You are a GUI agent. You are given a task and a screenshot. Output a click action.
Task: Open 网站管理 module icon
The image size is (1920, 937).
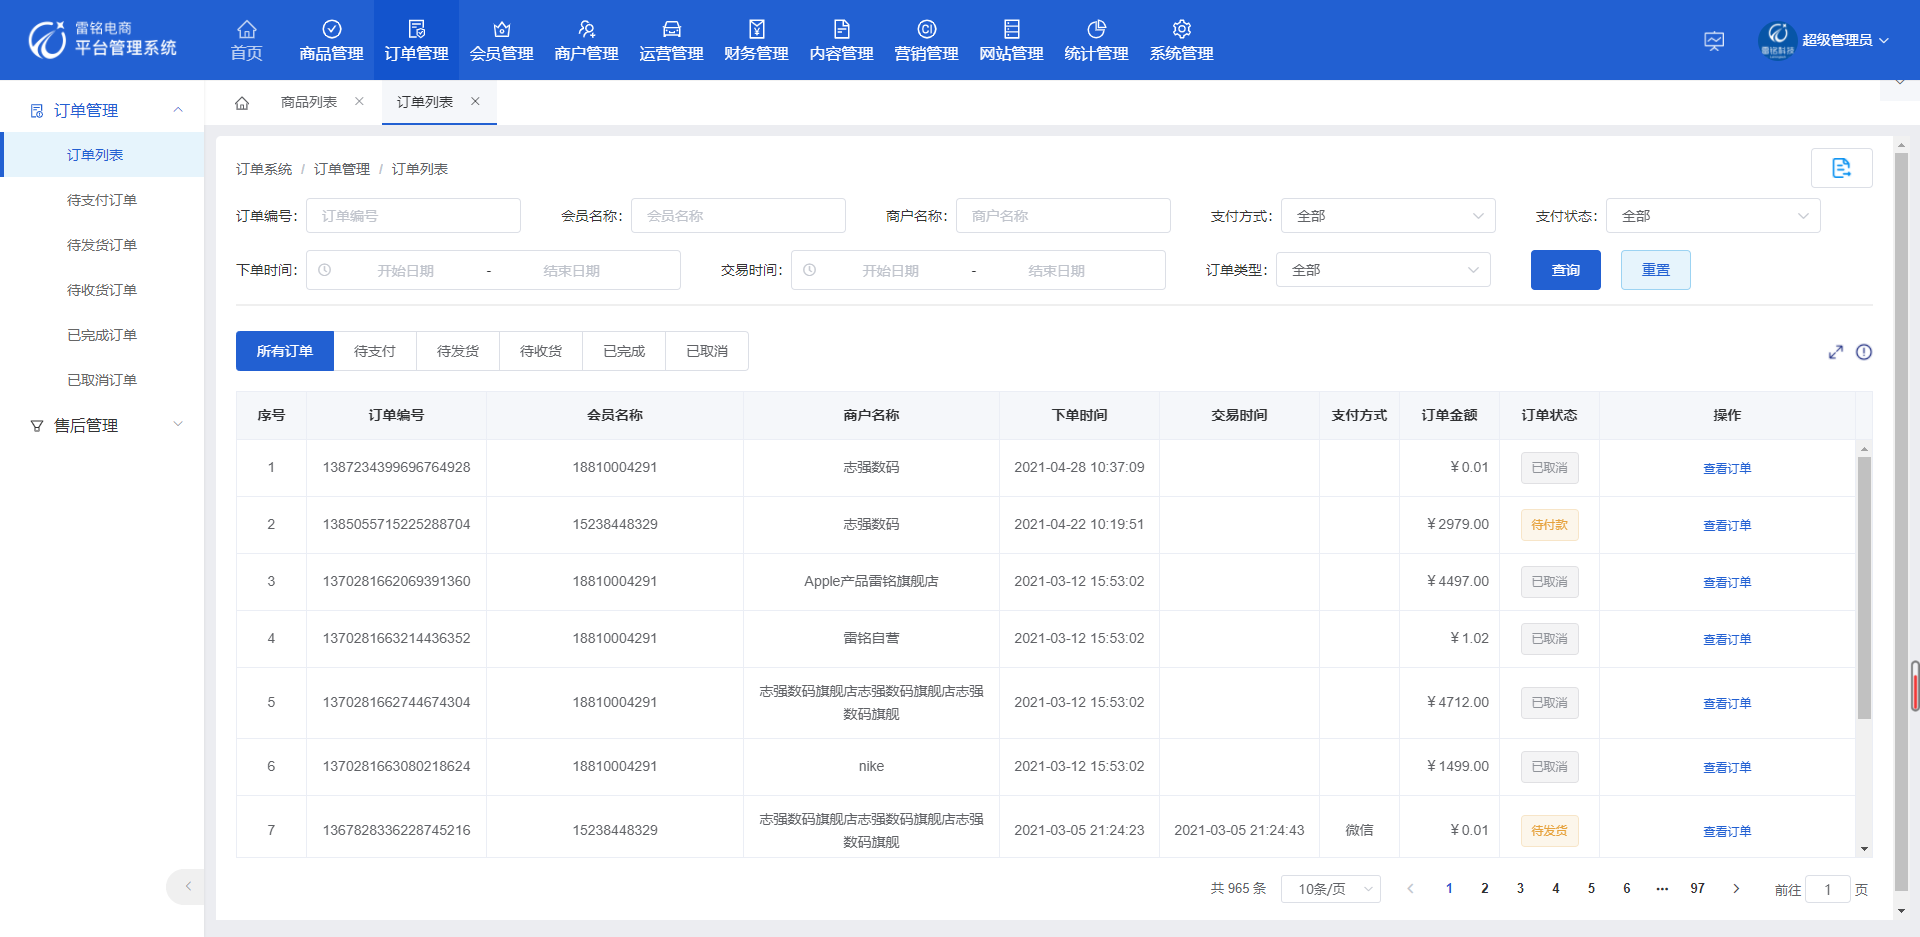pos(1012,29)
